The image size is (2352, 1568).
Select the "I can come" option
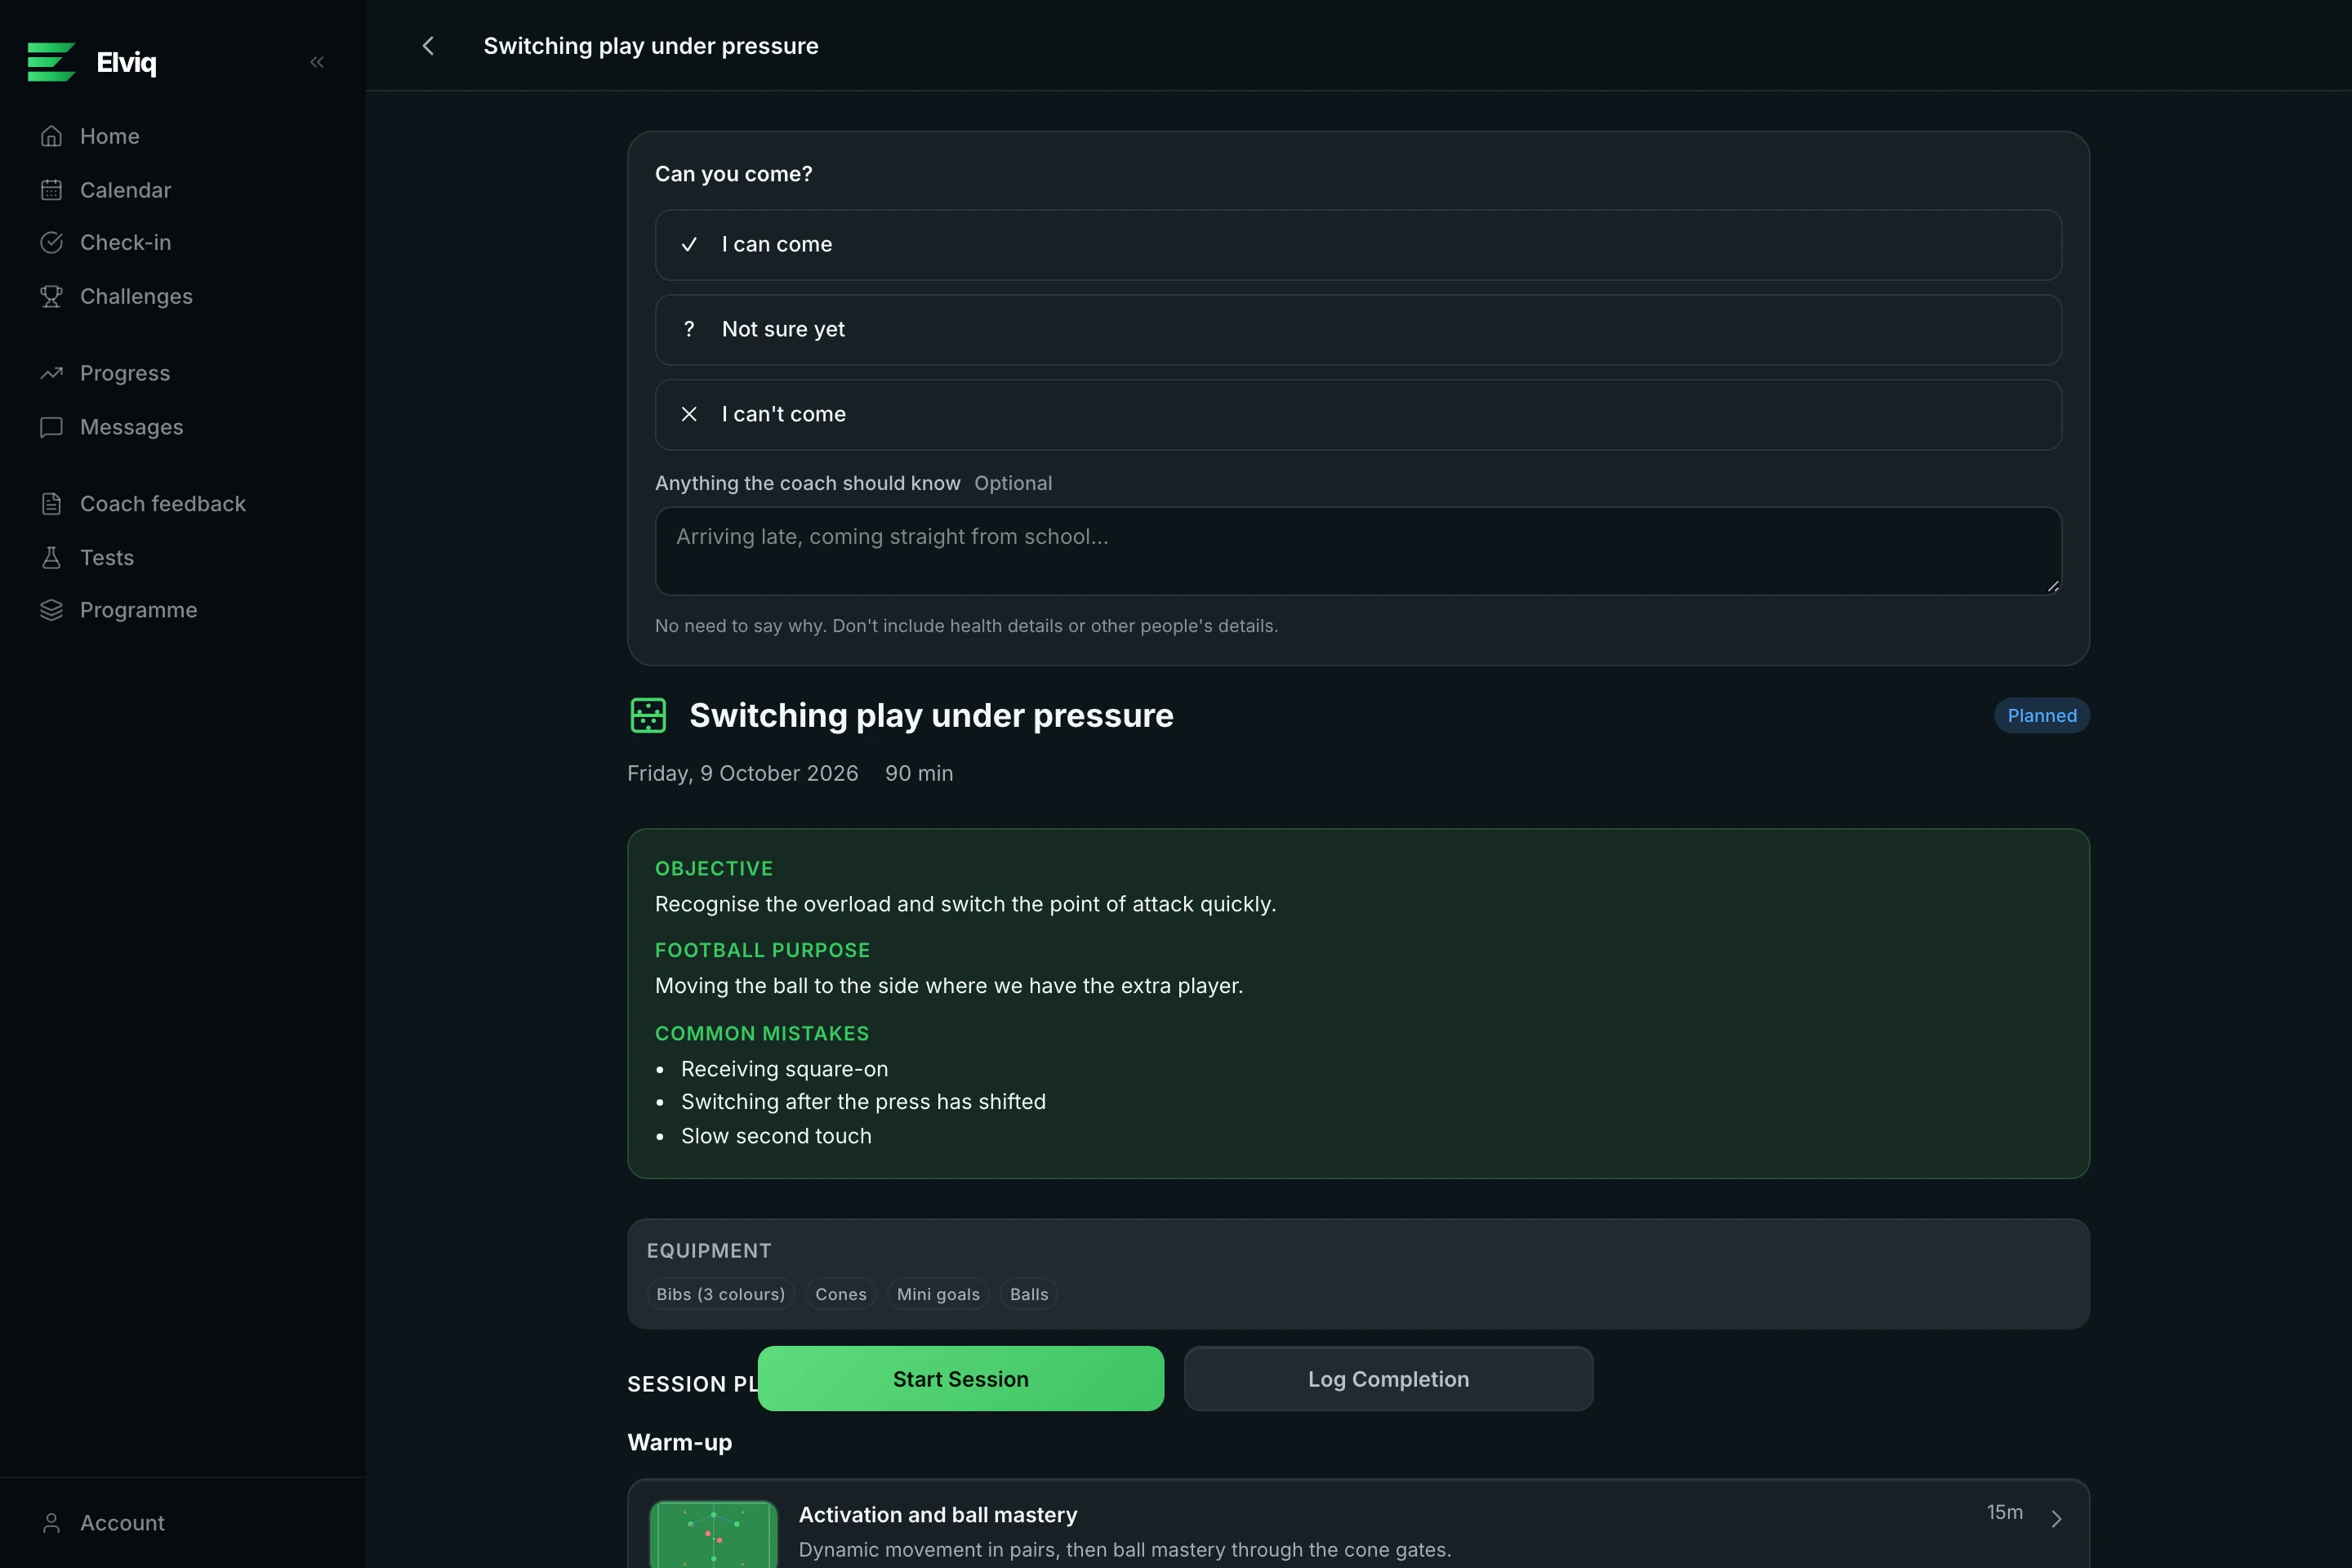click(x=1358, y=245)
